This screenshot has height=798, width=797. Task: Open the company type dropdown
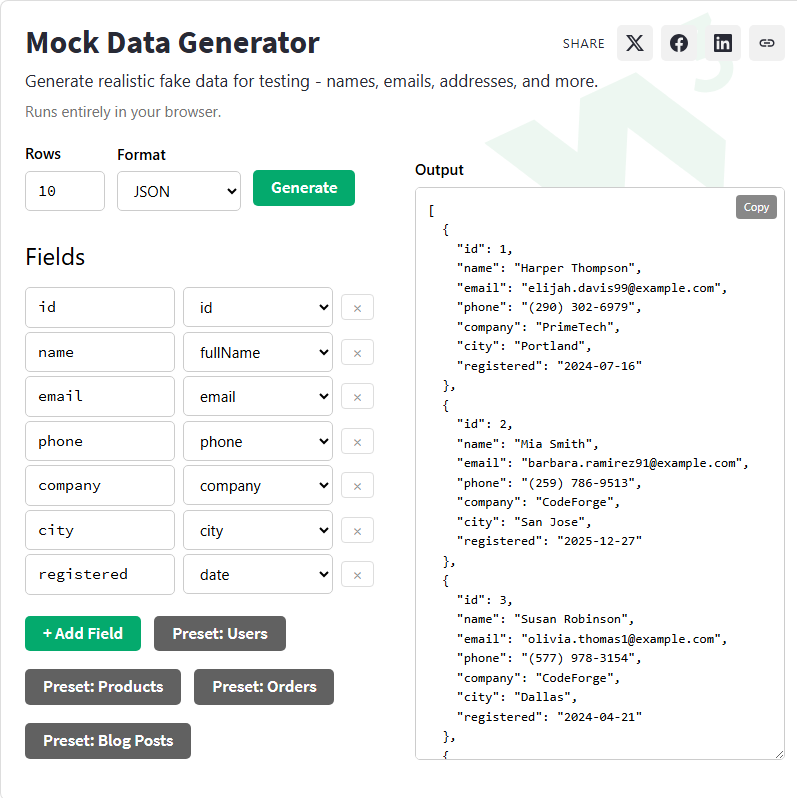[258, 486]
